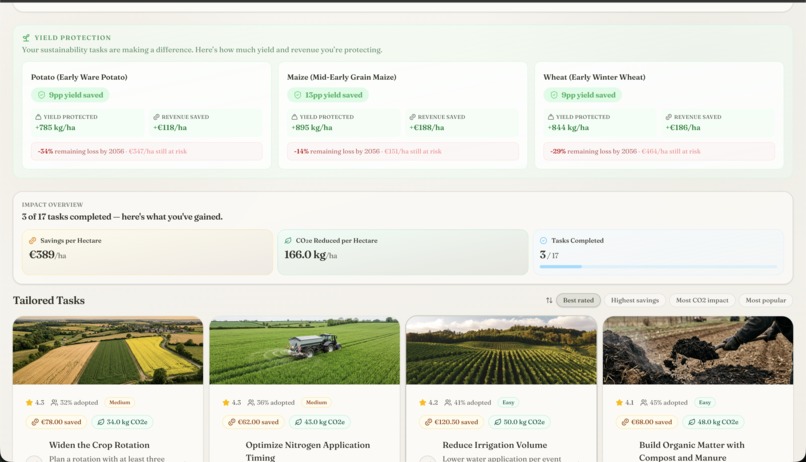This screenshot has width=806, height=462.
Task: Click the Potato Yield Protected icon
Action: [x=38, y=117]
